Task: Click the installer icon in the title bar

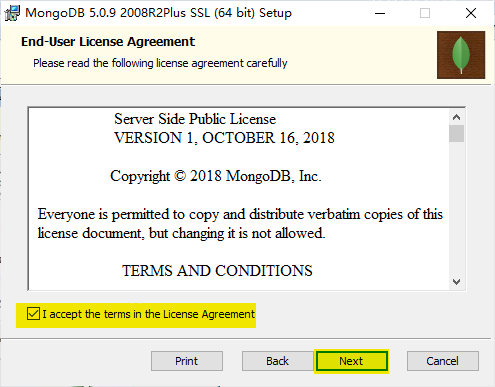Action: point(12,13)
